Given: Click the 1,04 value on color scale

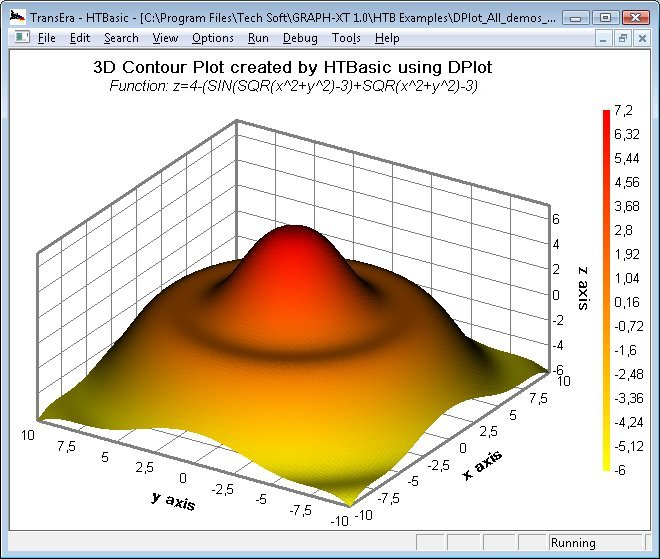Looking at the screenshot, I should [x=626, y=278].
